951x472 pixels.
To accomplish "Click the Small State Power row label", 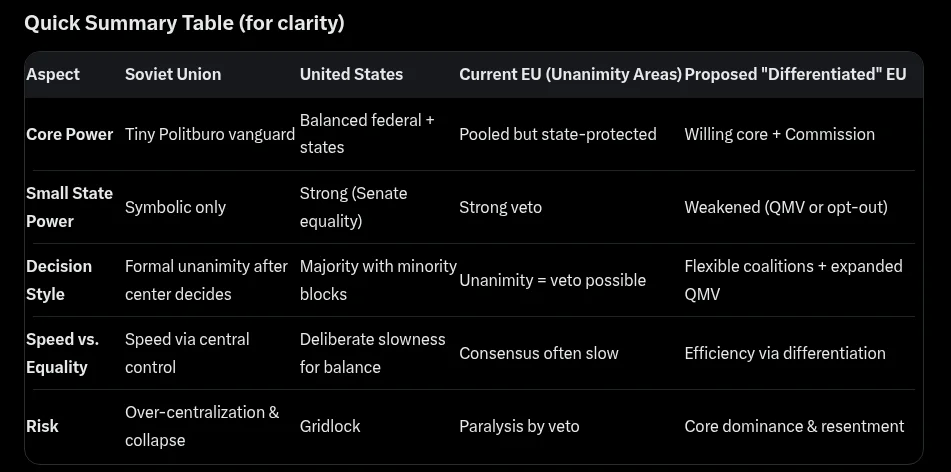I will point(69,207).
